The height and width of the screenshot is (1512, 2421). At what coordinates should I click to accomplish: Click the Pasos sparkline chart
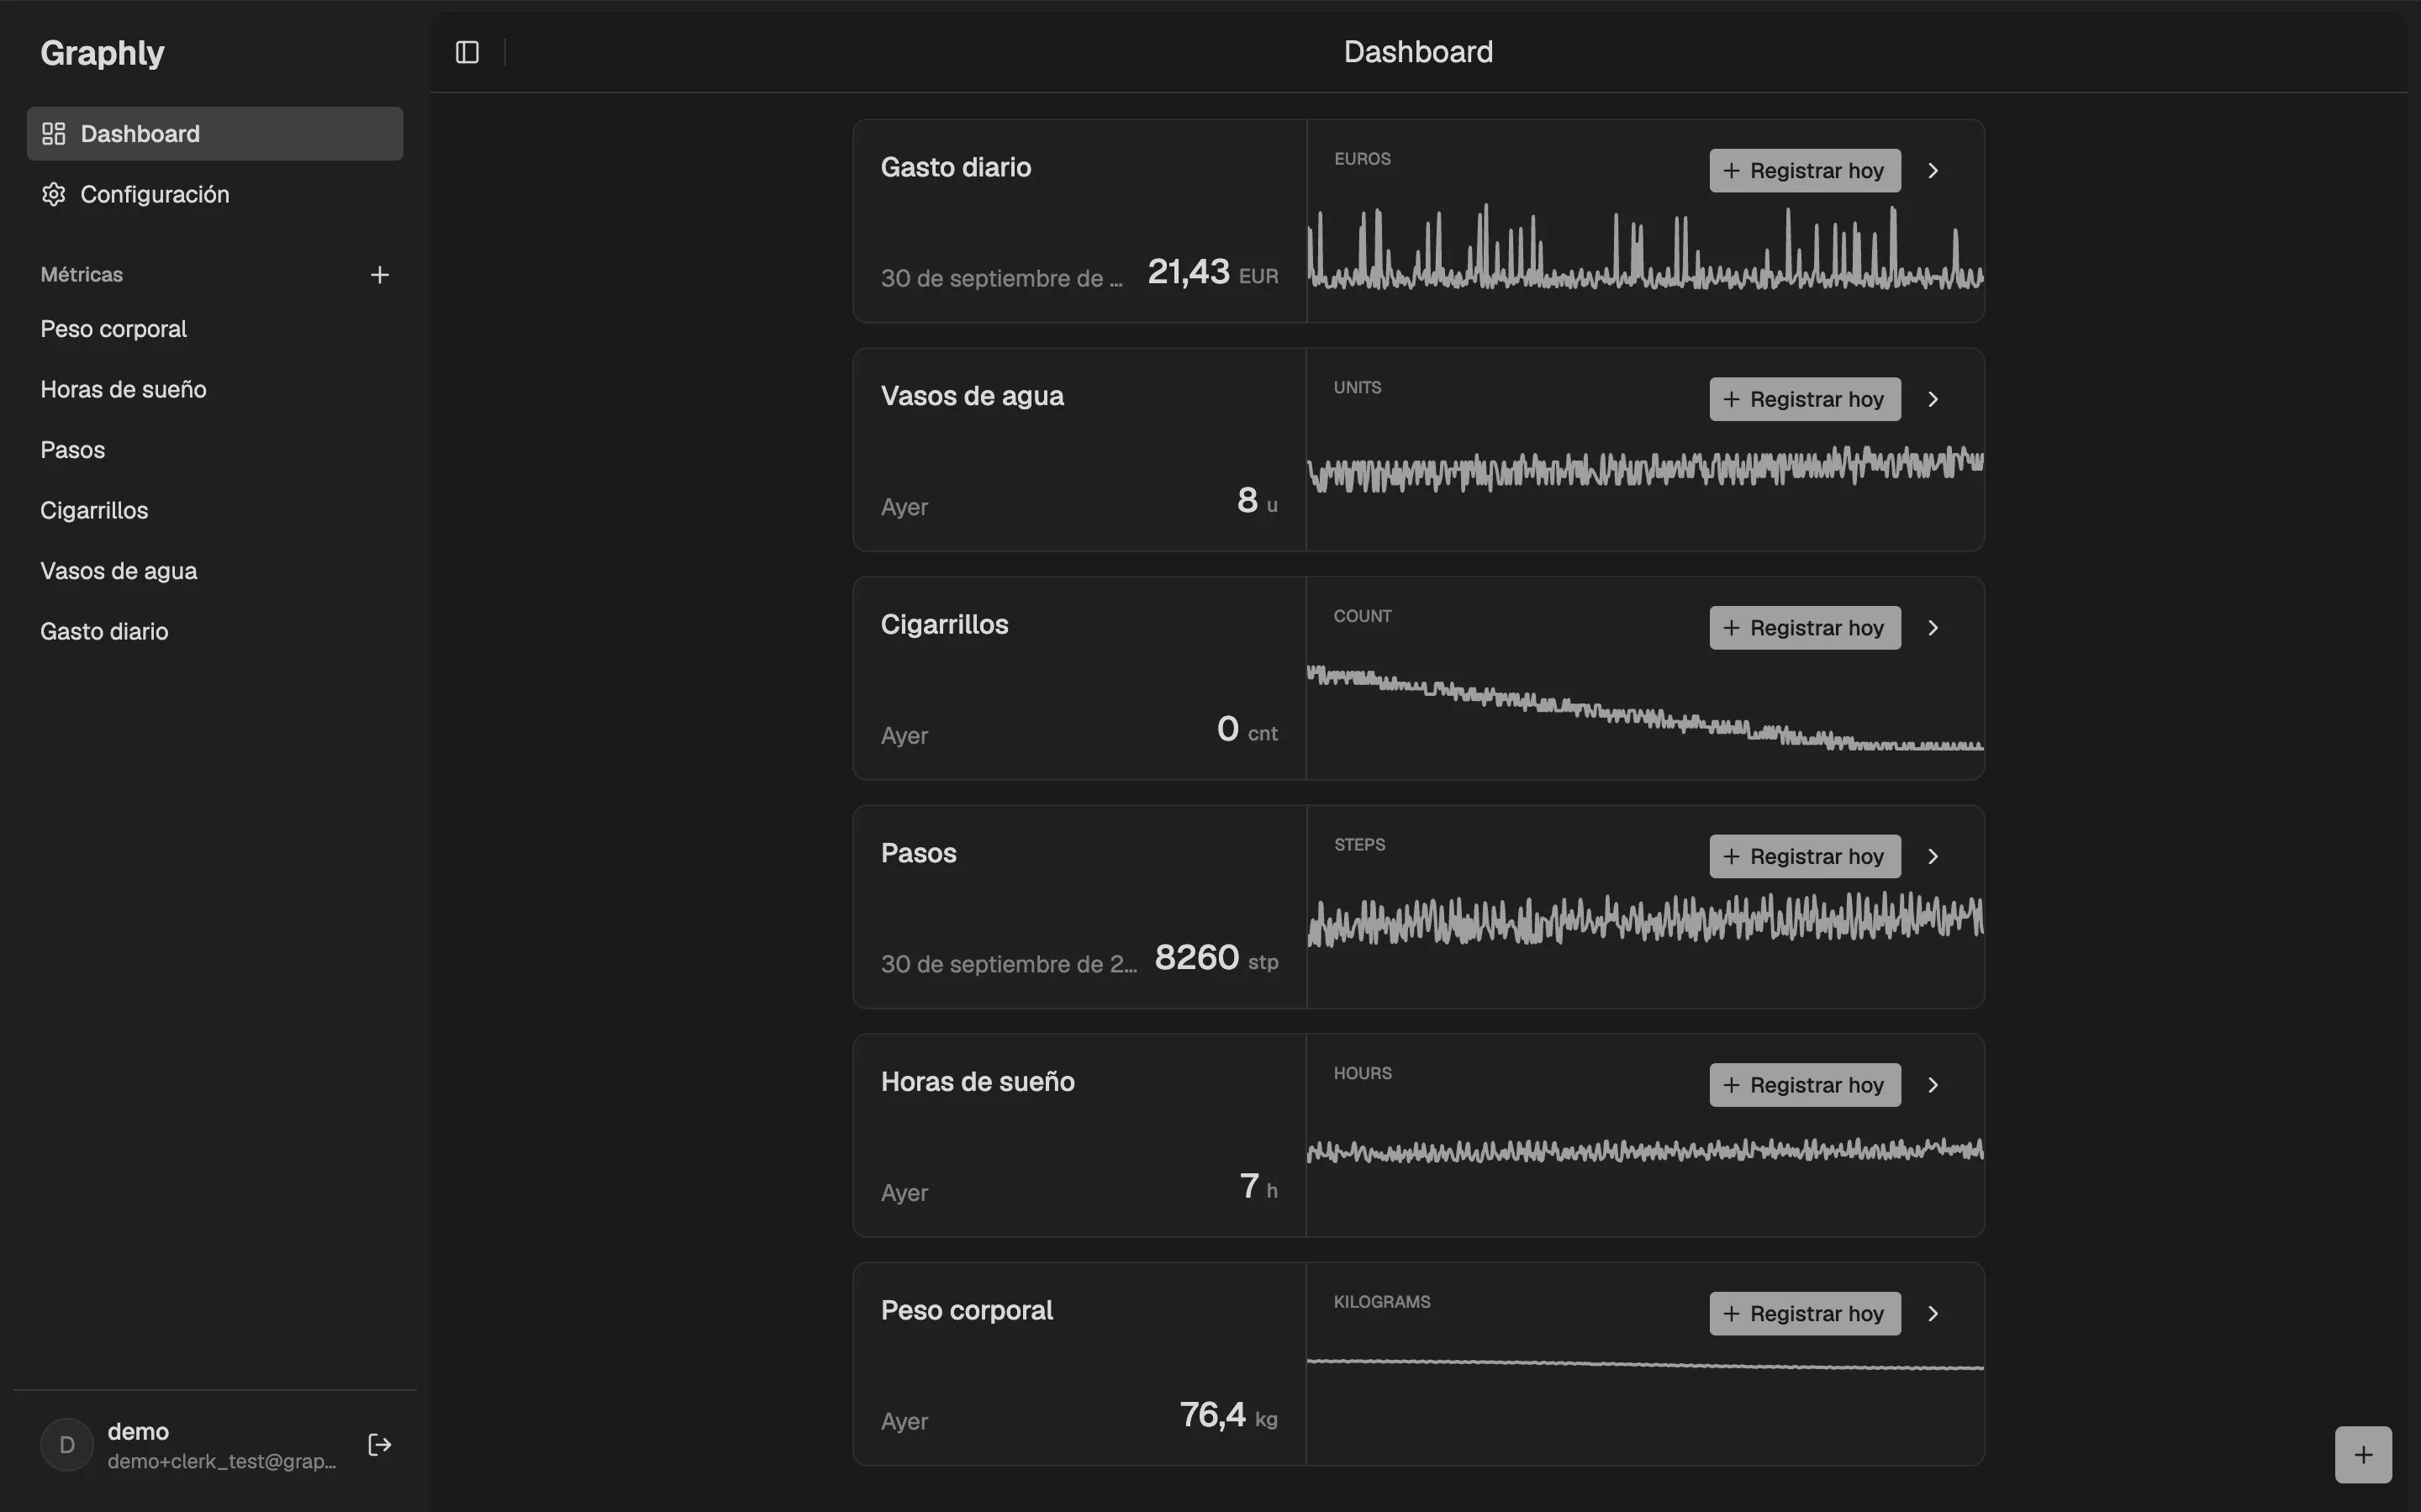coord(1645,918)
